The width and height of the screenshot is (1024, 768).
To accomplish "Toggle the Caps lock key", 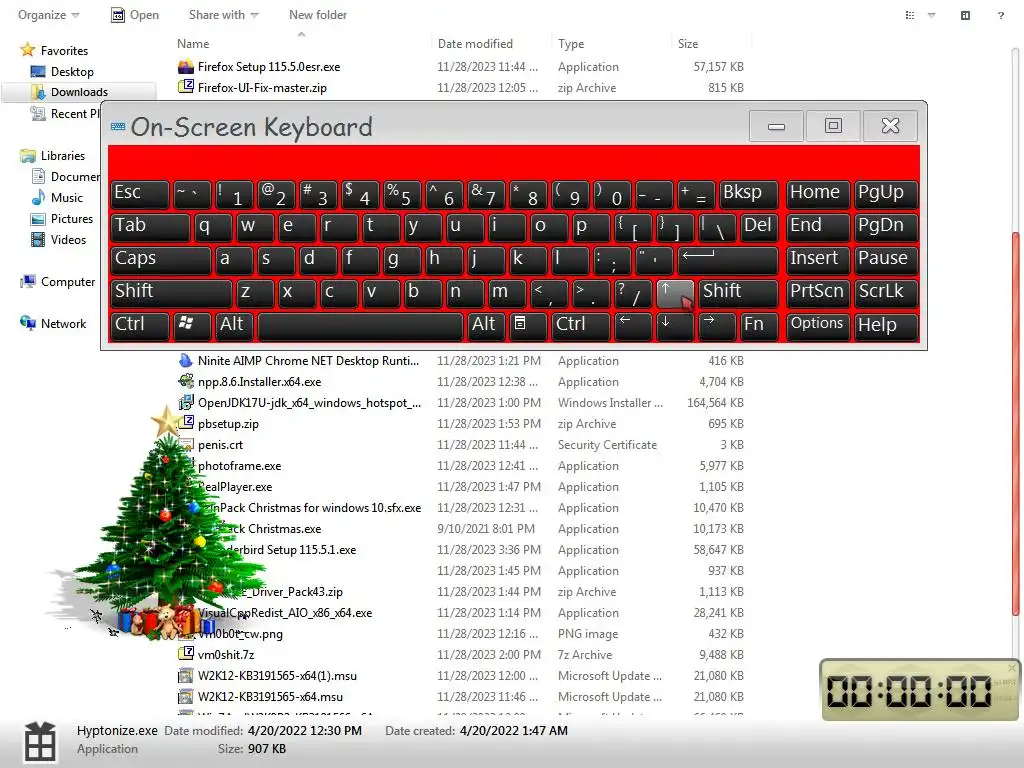I will [x=161, y=261].
